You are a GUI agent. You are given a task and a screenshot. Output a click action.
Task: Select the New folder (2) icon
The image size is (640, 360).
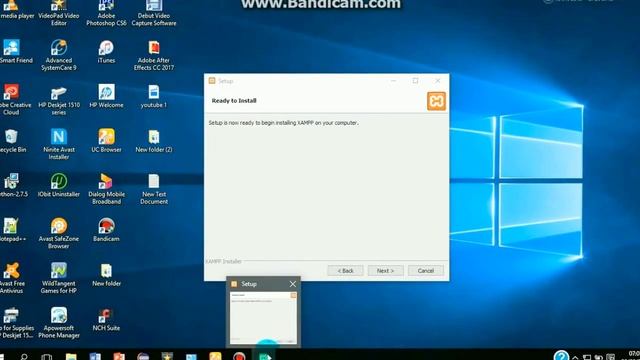[x=154, y=141]
